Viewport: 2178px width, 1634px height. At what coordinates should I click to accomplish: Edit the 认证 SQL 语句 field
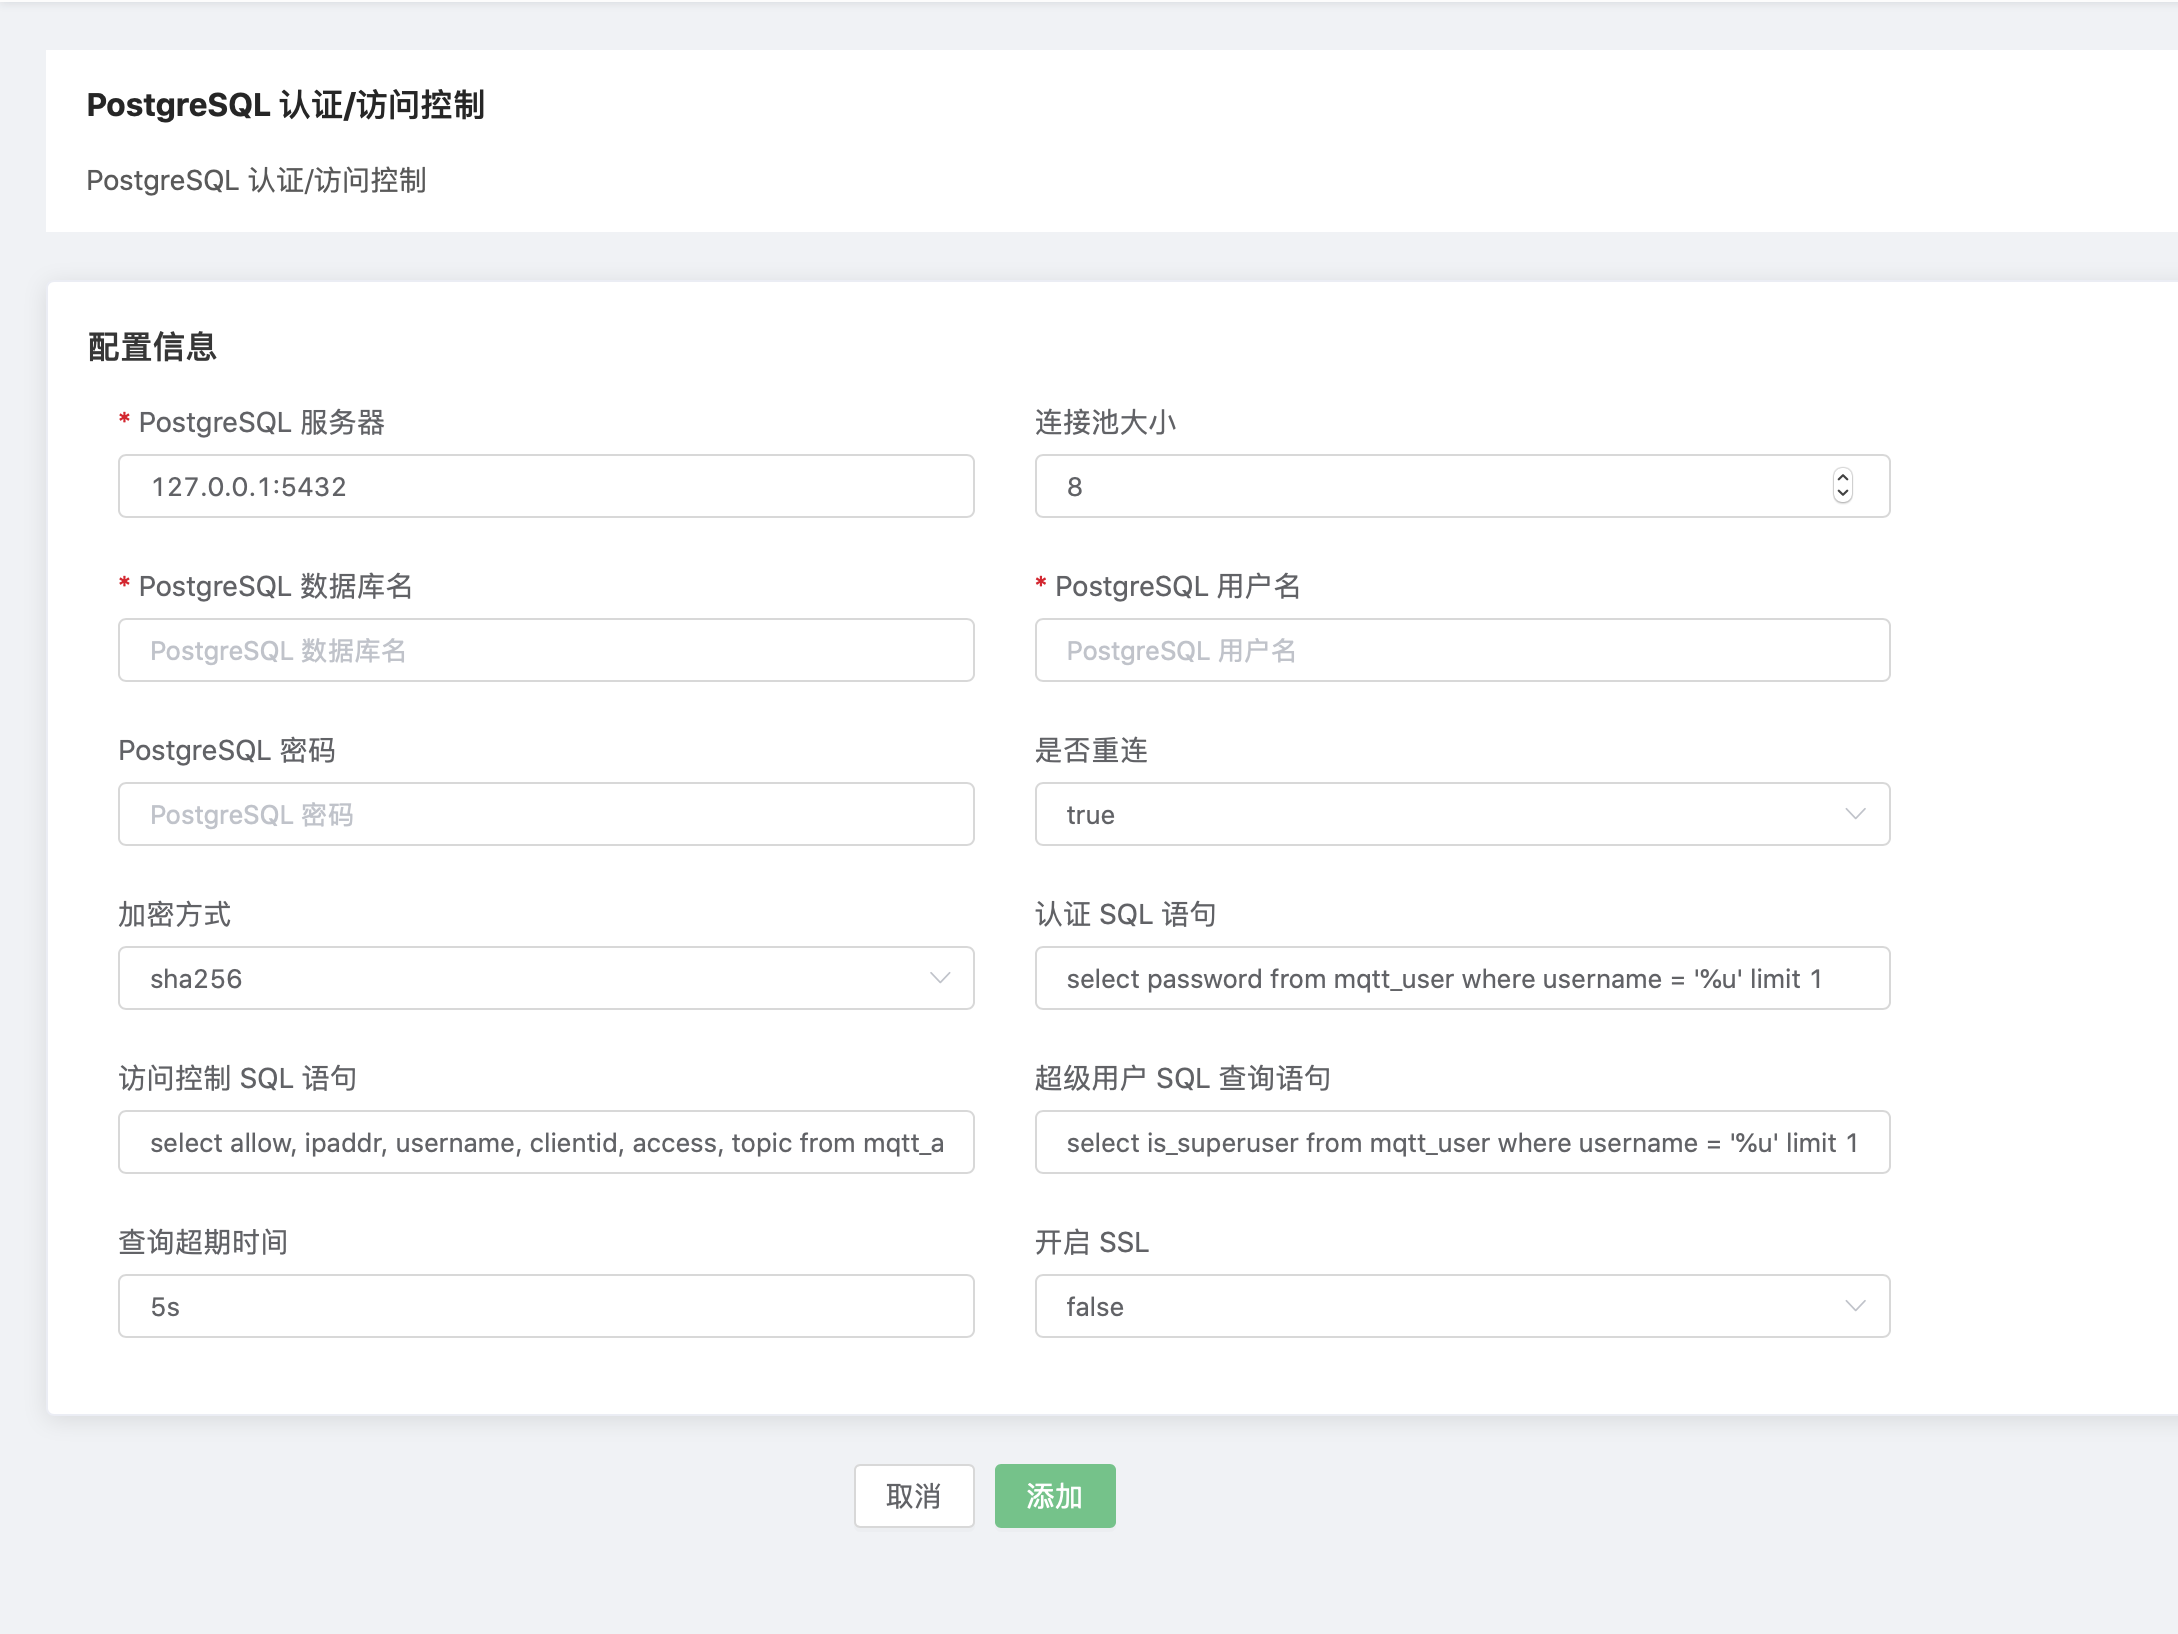[x=1461, y=978]
